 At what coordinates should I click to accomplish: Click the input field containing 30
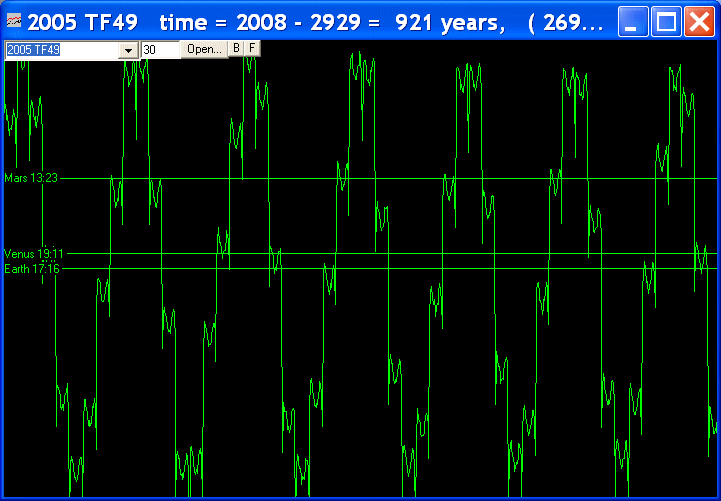coord(159,50)
